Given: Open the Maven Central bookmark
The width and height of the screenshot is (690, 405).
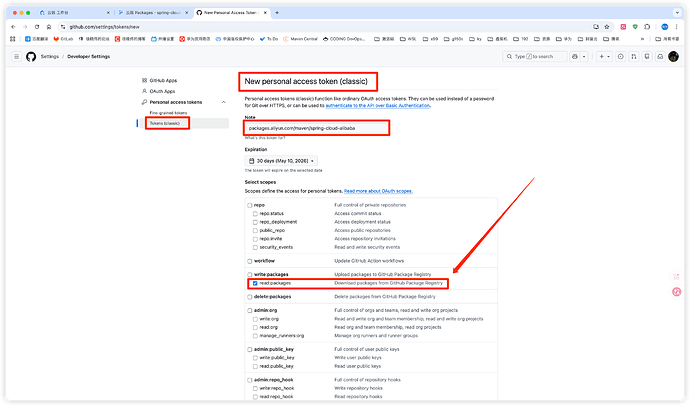Looking at the screenshot, I should (301, 39).
